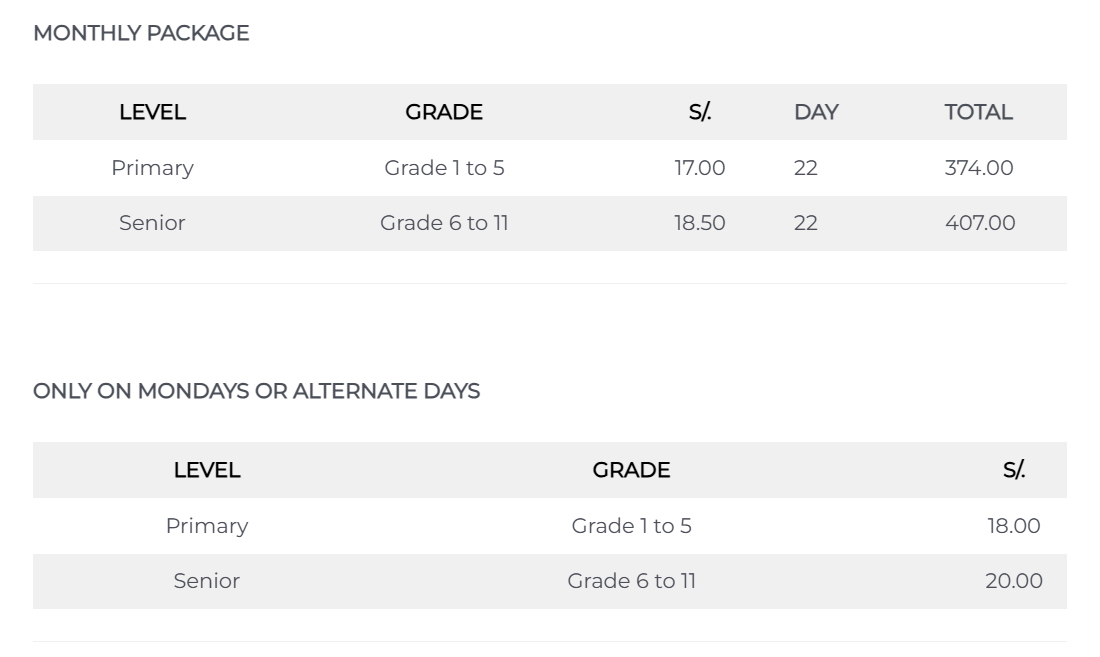Screen dimensions: 1100x657
Task: Select Grade 1 to 5 in alternate days table
Action: (x=631, y=526)
